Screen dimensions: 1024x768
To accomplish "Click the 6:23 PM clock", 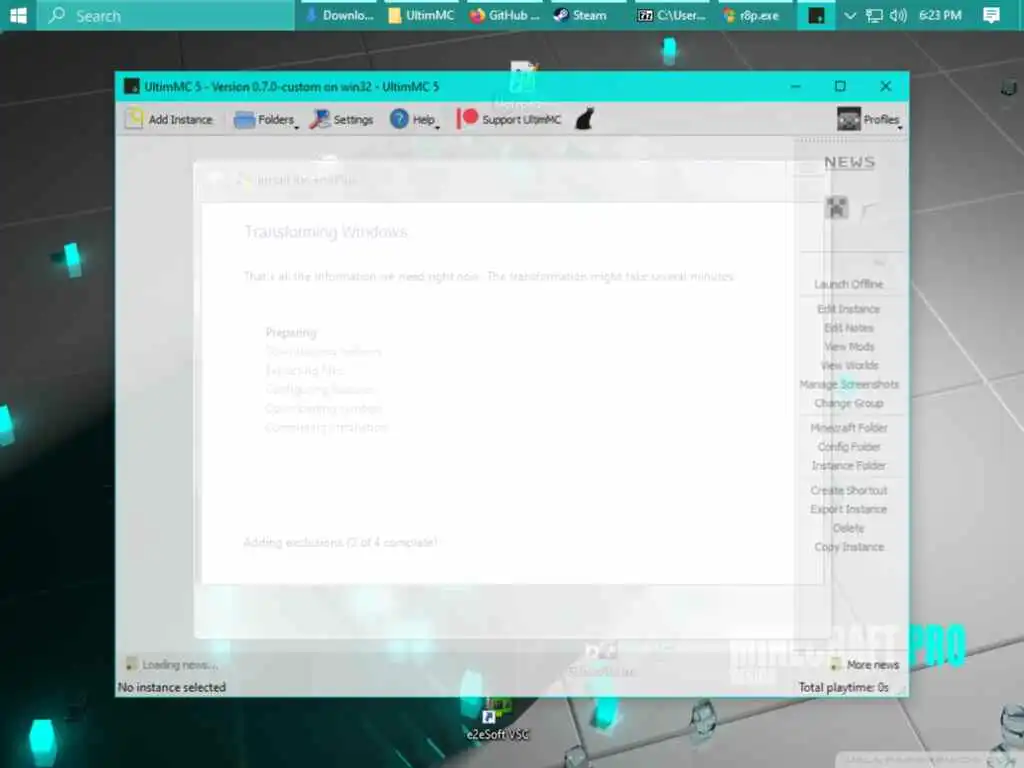I will 940,15.
